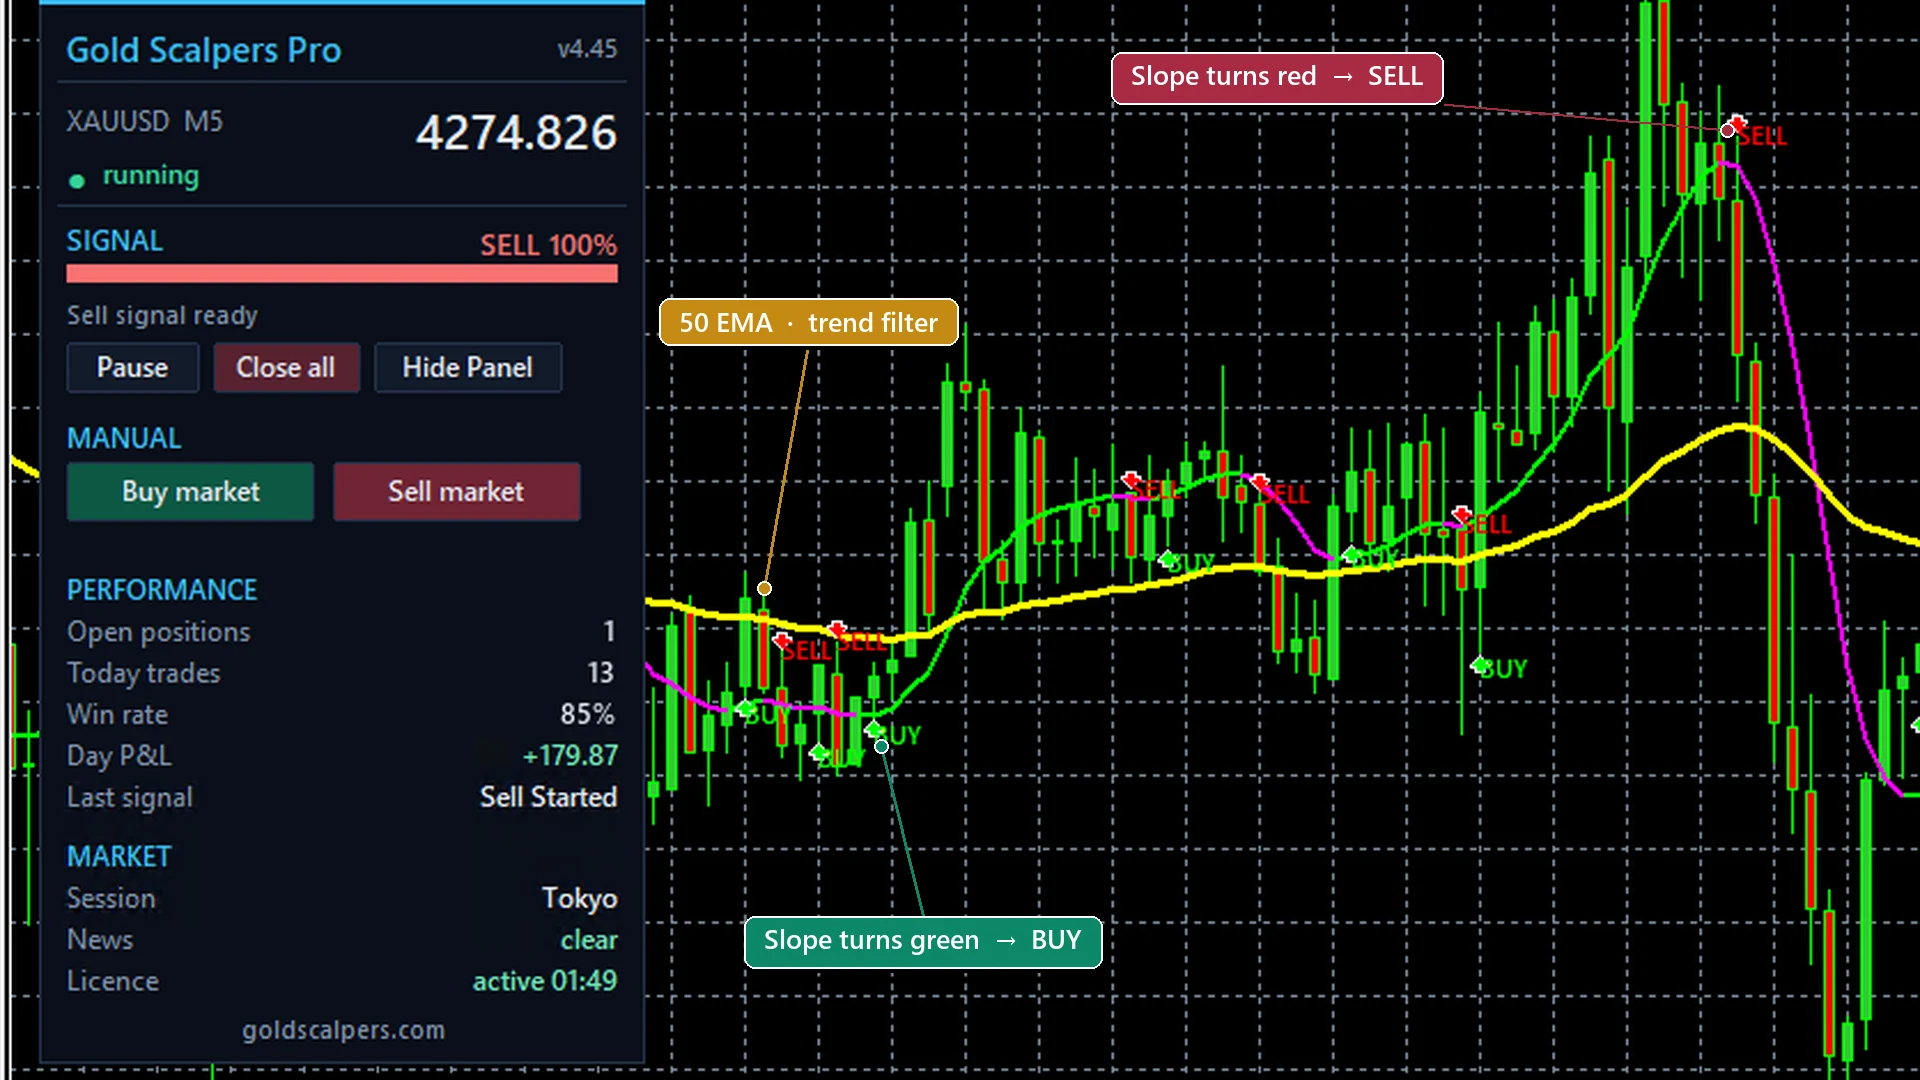
Task: Hide the trading panel
Action: [468, 368]
